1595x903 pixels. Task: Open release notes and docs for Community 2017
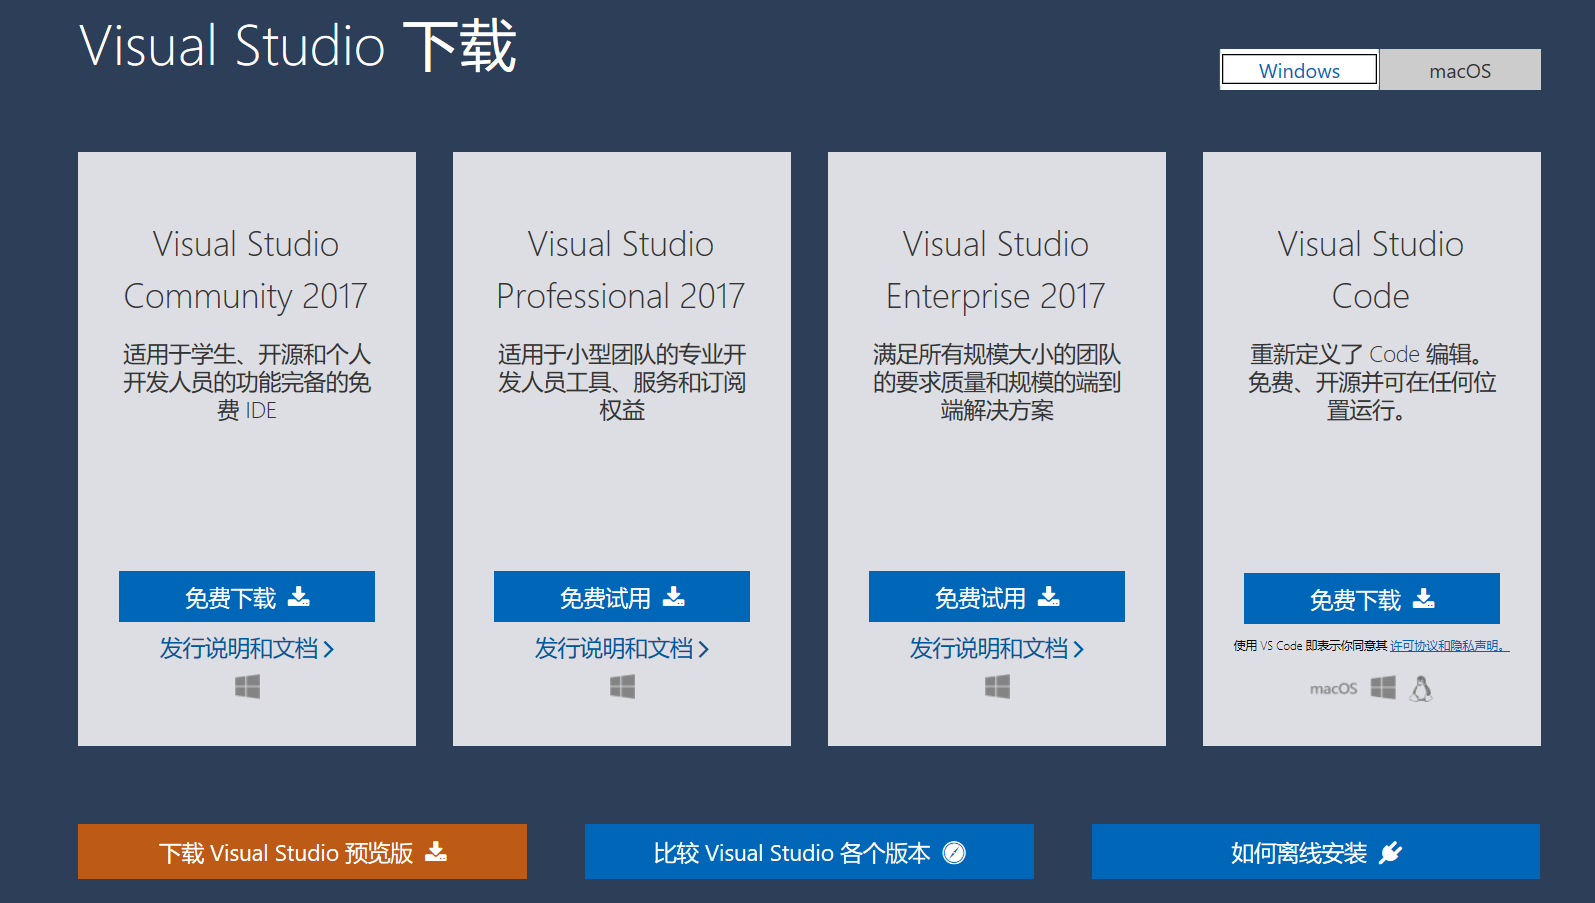tap(247, 649)
